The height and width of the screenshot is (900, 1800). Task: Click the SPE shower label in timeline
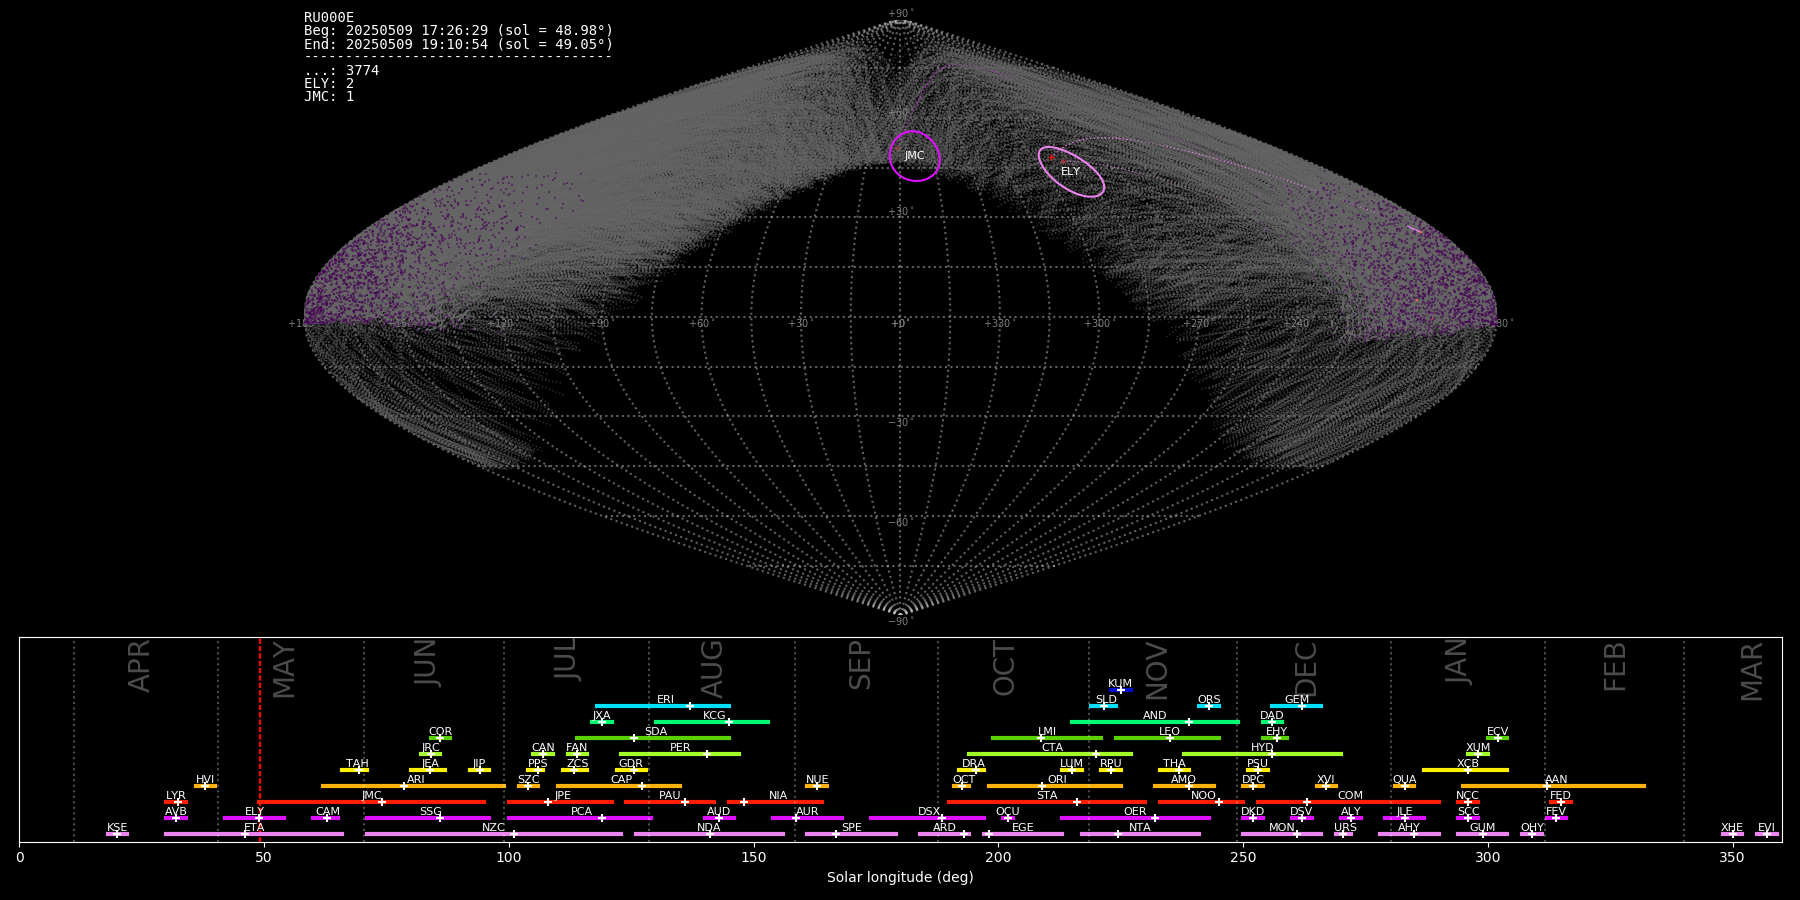click(x=851, y=827)
